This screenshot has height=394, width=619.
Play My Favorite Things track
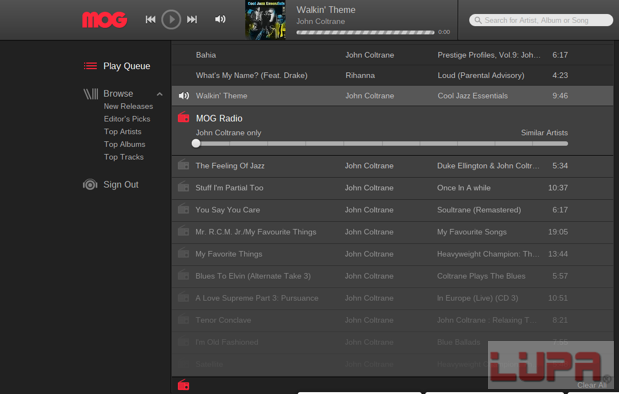(x=229, y=254)
